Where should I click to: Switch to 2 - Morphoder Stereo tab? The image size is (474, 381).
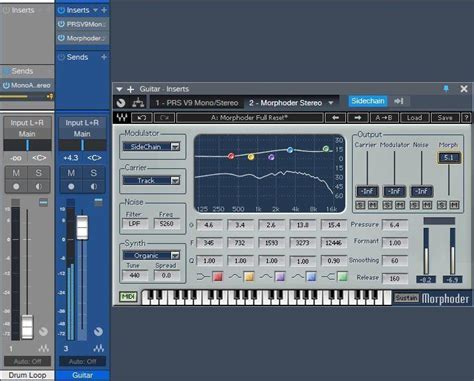285,103
